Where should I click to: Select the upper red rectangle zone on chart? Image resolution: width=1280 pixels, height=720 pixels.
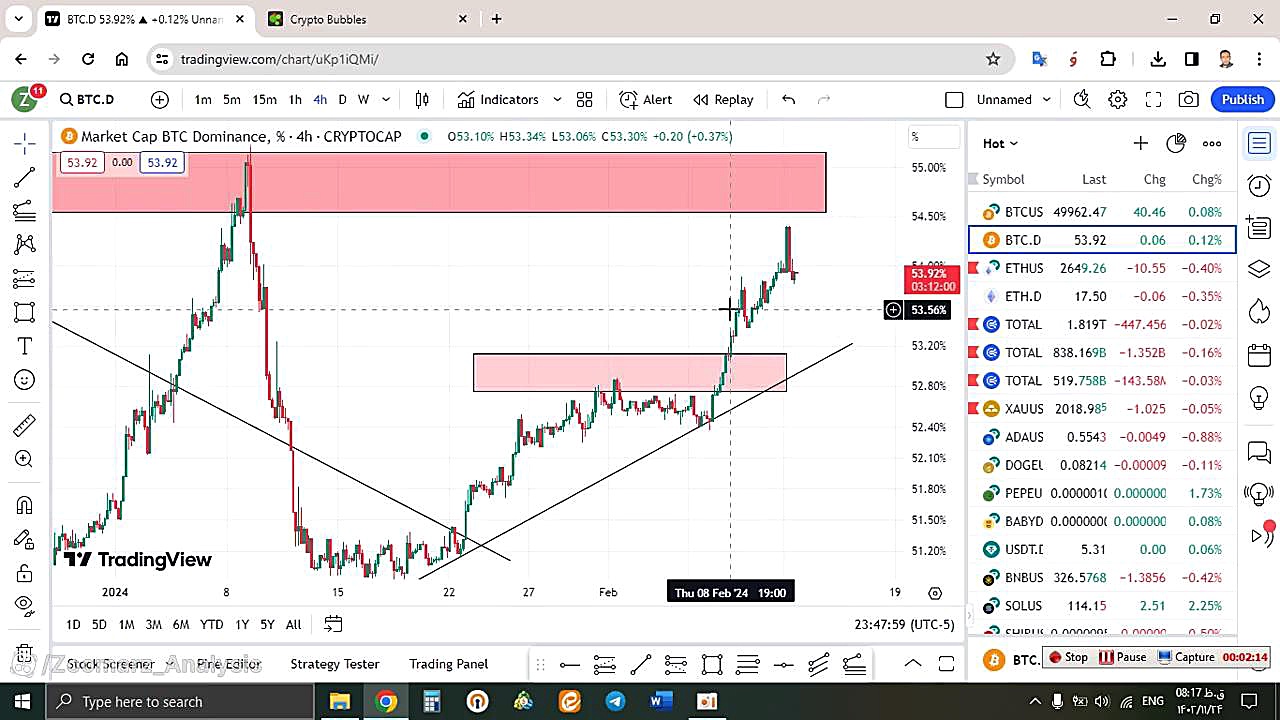coord(439,182)
